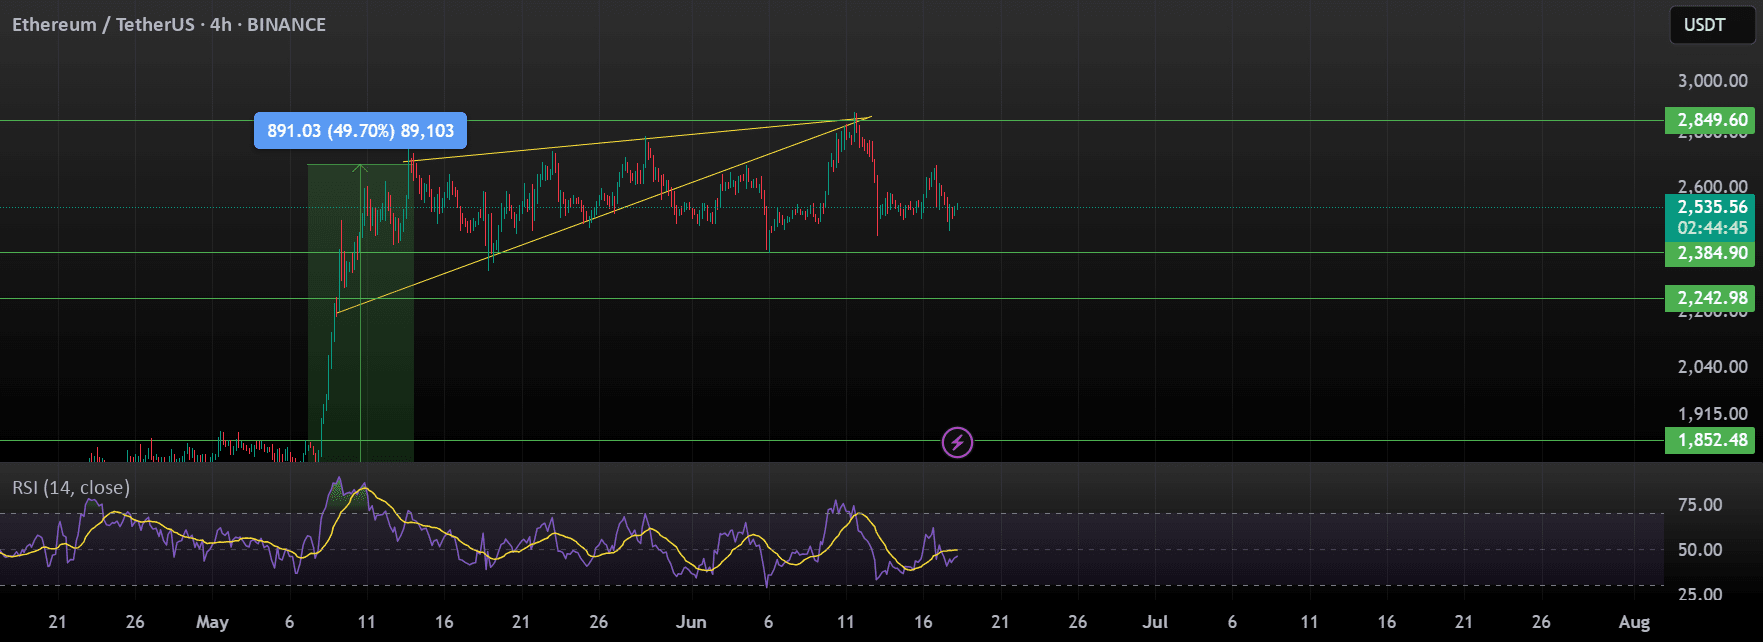Click the purple lightning bolt event icon
This screenshot has width=1763, height=642.
click(957, 442)
